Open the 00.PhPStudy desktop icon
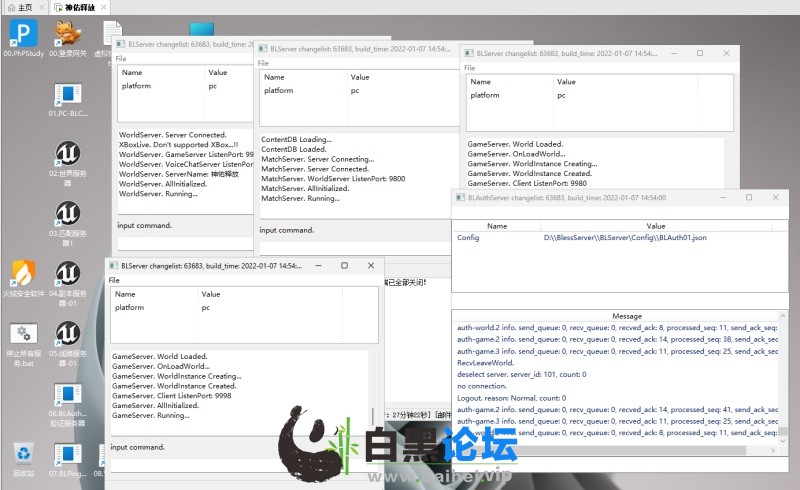This screenshot has height=490, width=800. pyautogui.click(x=21, y=37)
